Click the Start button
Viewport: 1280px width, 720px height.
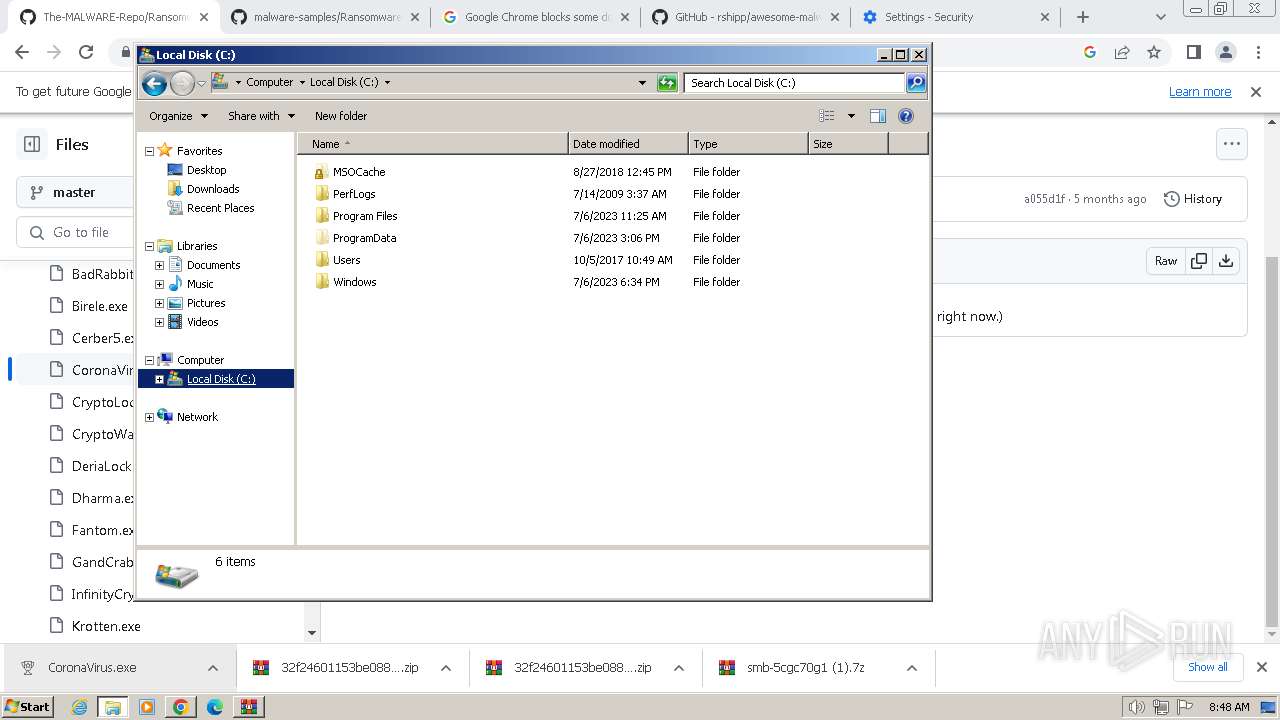(27, 707)
